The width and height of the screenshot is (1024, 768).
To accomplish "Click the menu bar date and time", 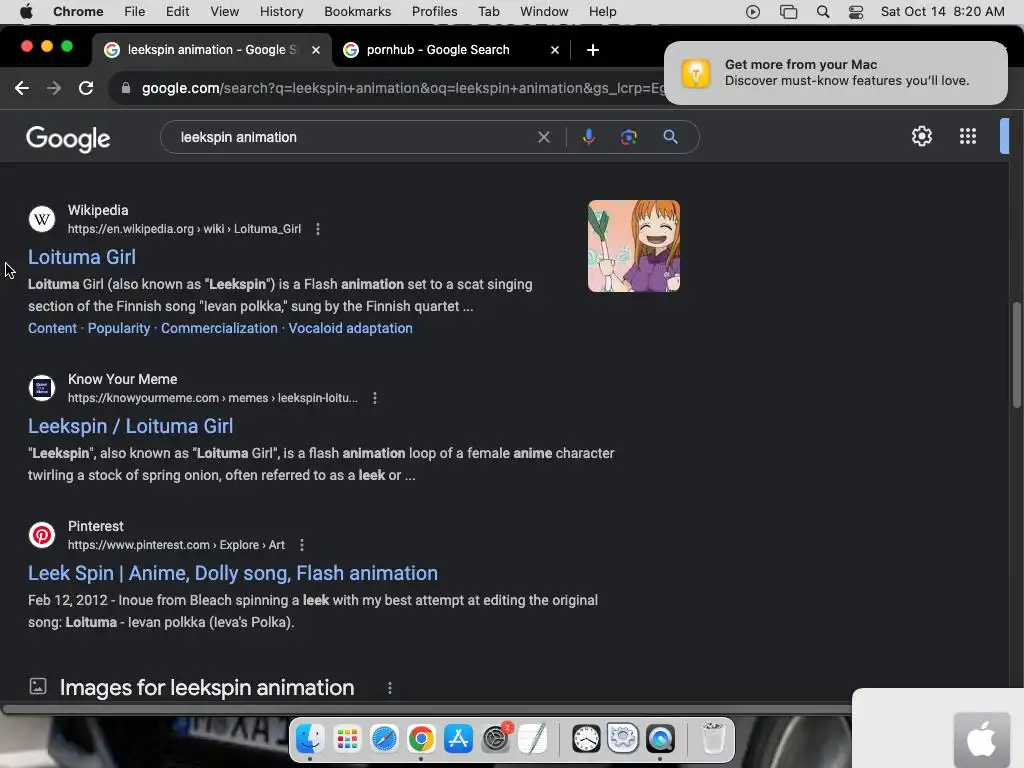I will click(942, 12).
